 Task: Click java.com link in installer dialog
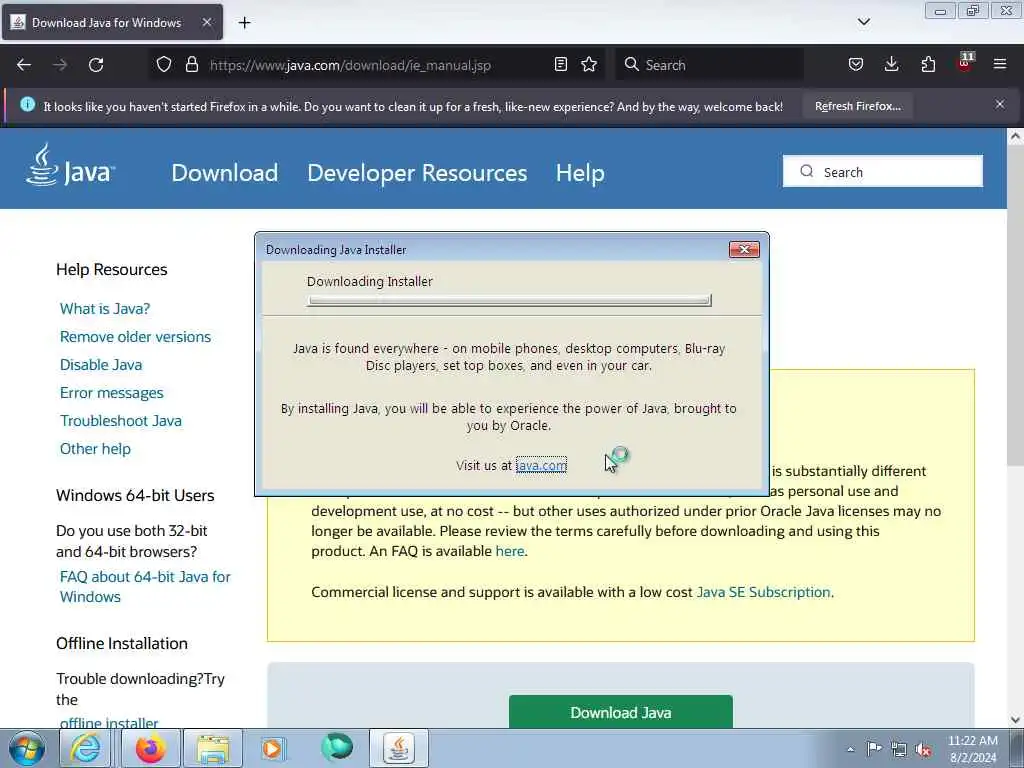pos(541,466)
